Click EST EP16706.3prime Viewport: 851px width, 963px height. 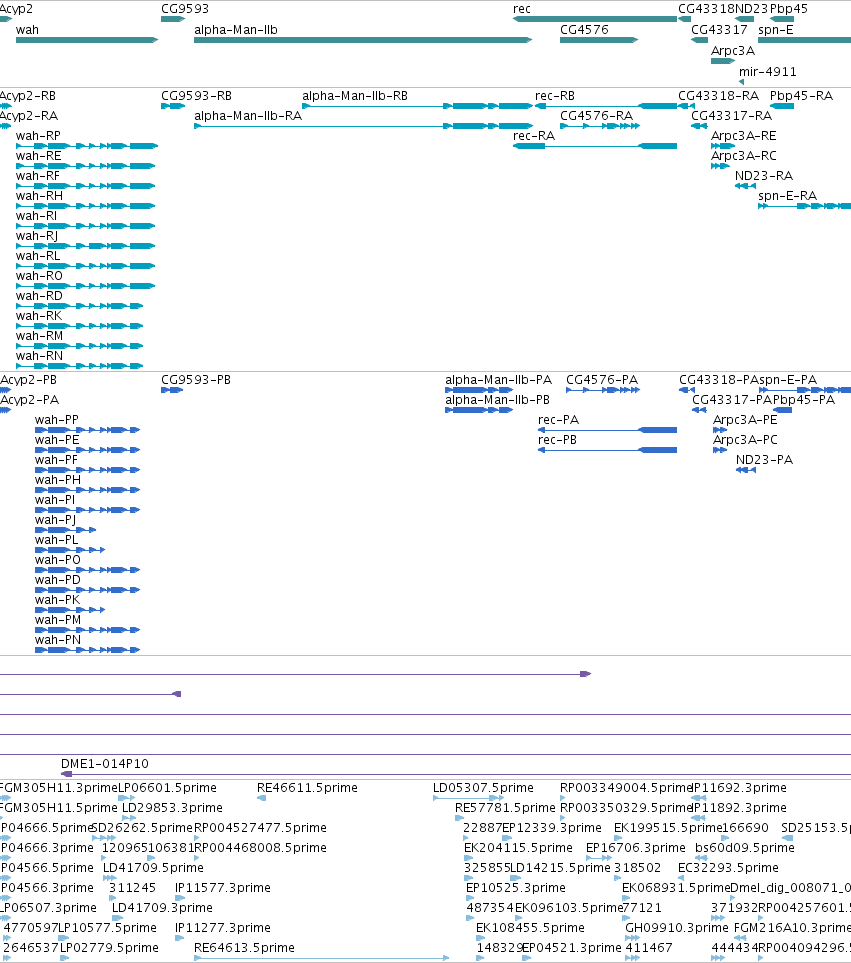599,857
